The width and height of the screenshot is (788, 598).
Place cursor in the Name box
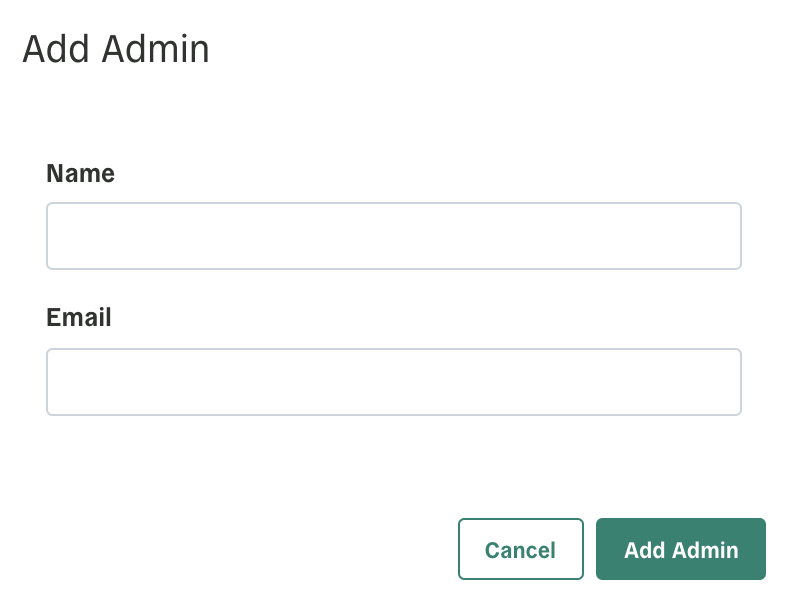pyautogui.click(x=393, y=236)
